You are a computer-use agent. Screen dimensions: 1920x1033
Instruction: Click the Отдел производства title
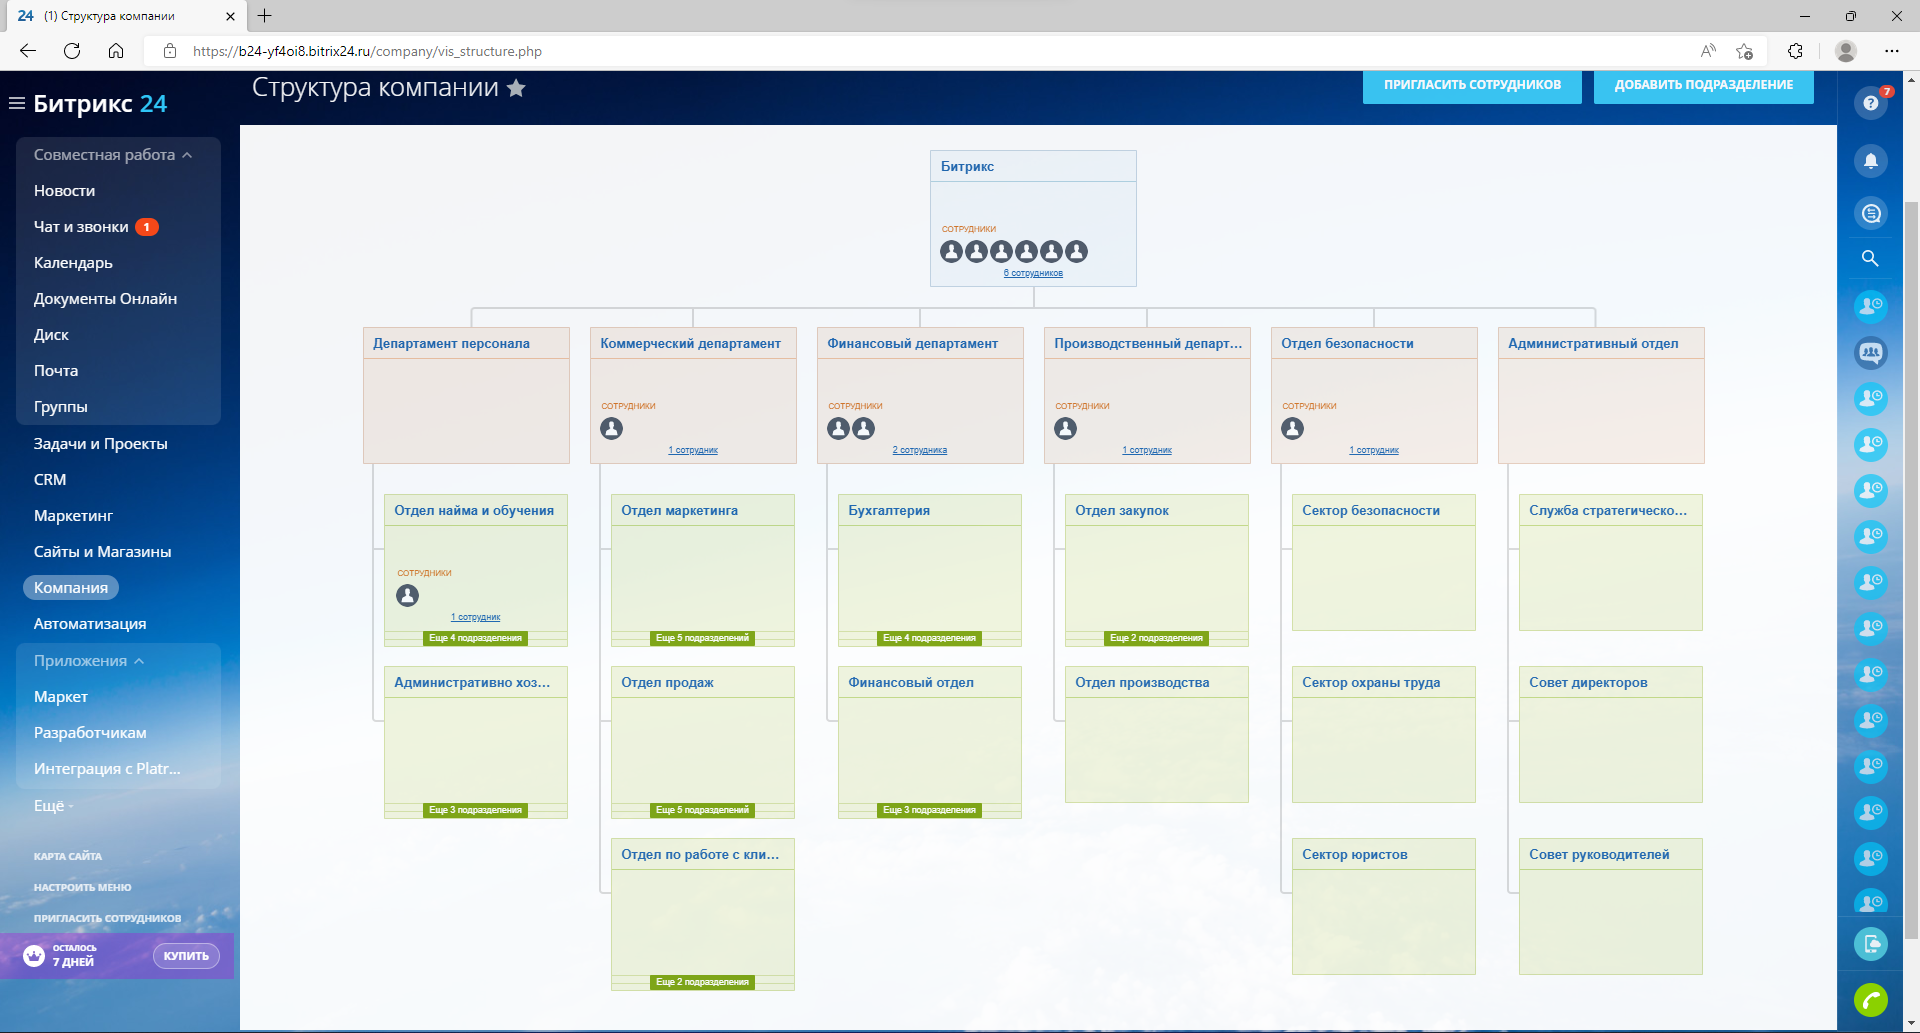(x=1142, y=683)
